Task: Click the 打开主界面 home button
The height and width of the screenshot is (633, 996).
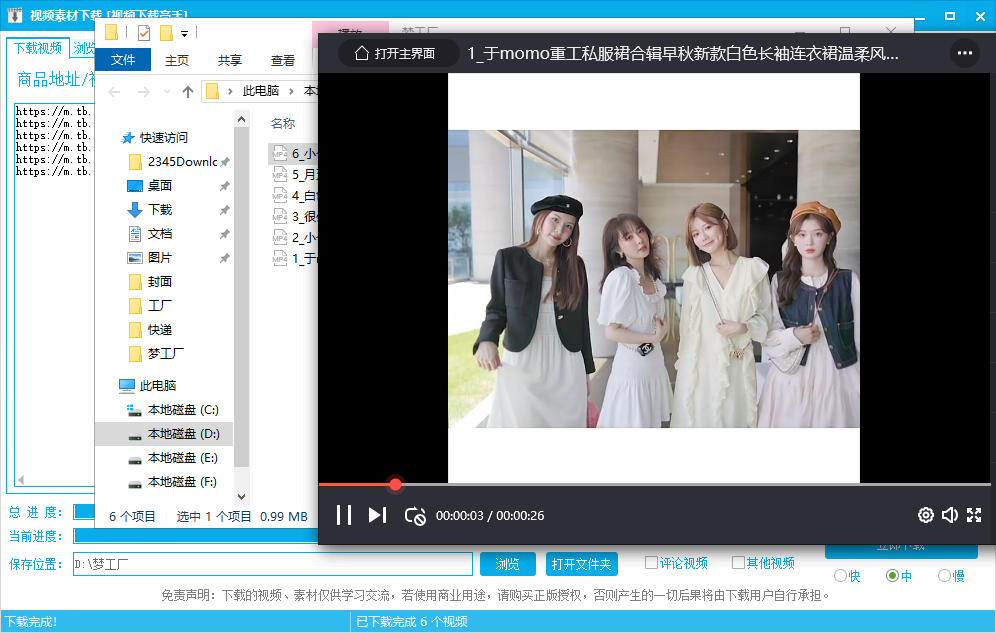Action: coord(397,54)
